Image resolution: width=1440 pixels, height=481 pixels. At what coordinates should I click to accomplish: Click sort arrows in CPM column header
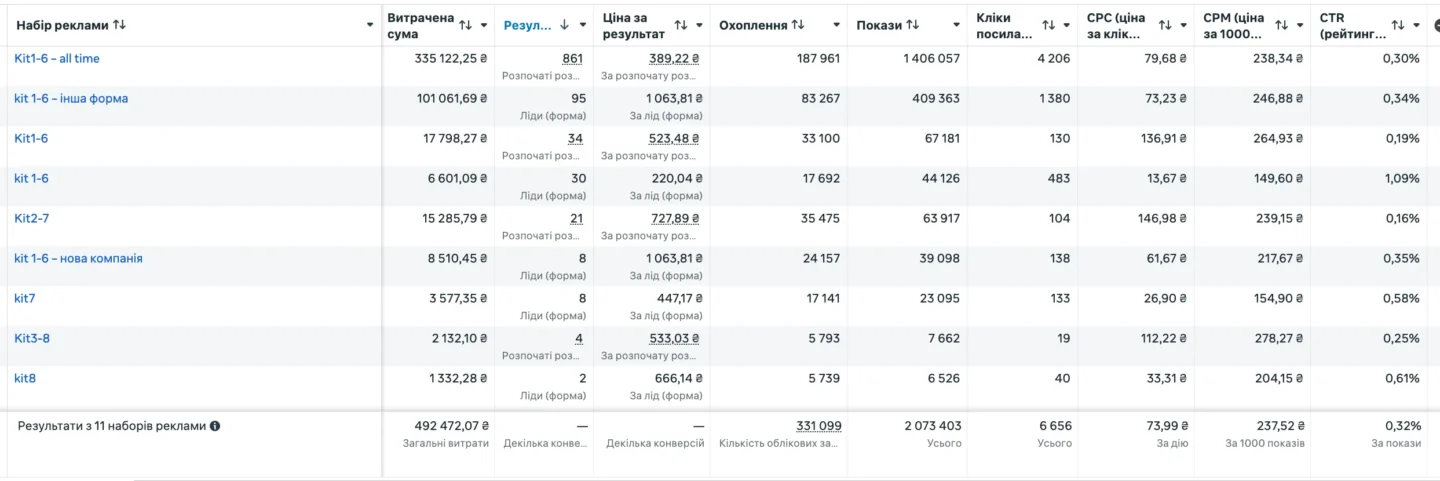(1282, 25)
